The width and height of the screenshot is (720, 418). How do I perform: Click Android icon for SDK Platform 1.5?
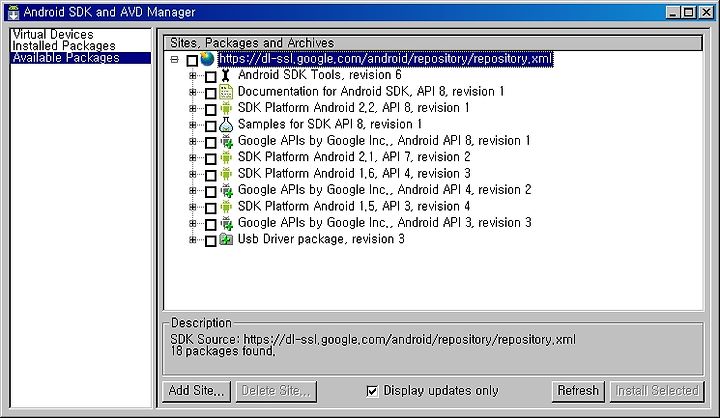(x=225, y=207)
